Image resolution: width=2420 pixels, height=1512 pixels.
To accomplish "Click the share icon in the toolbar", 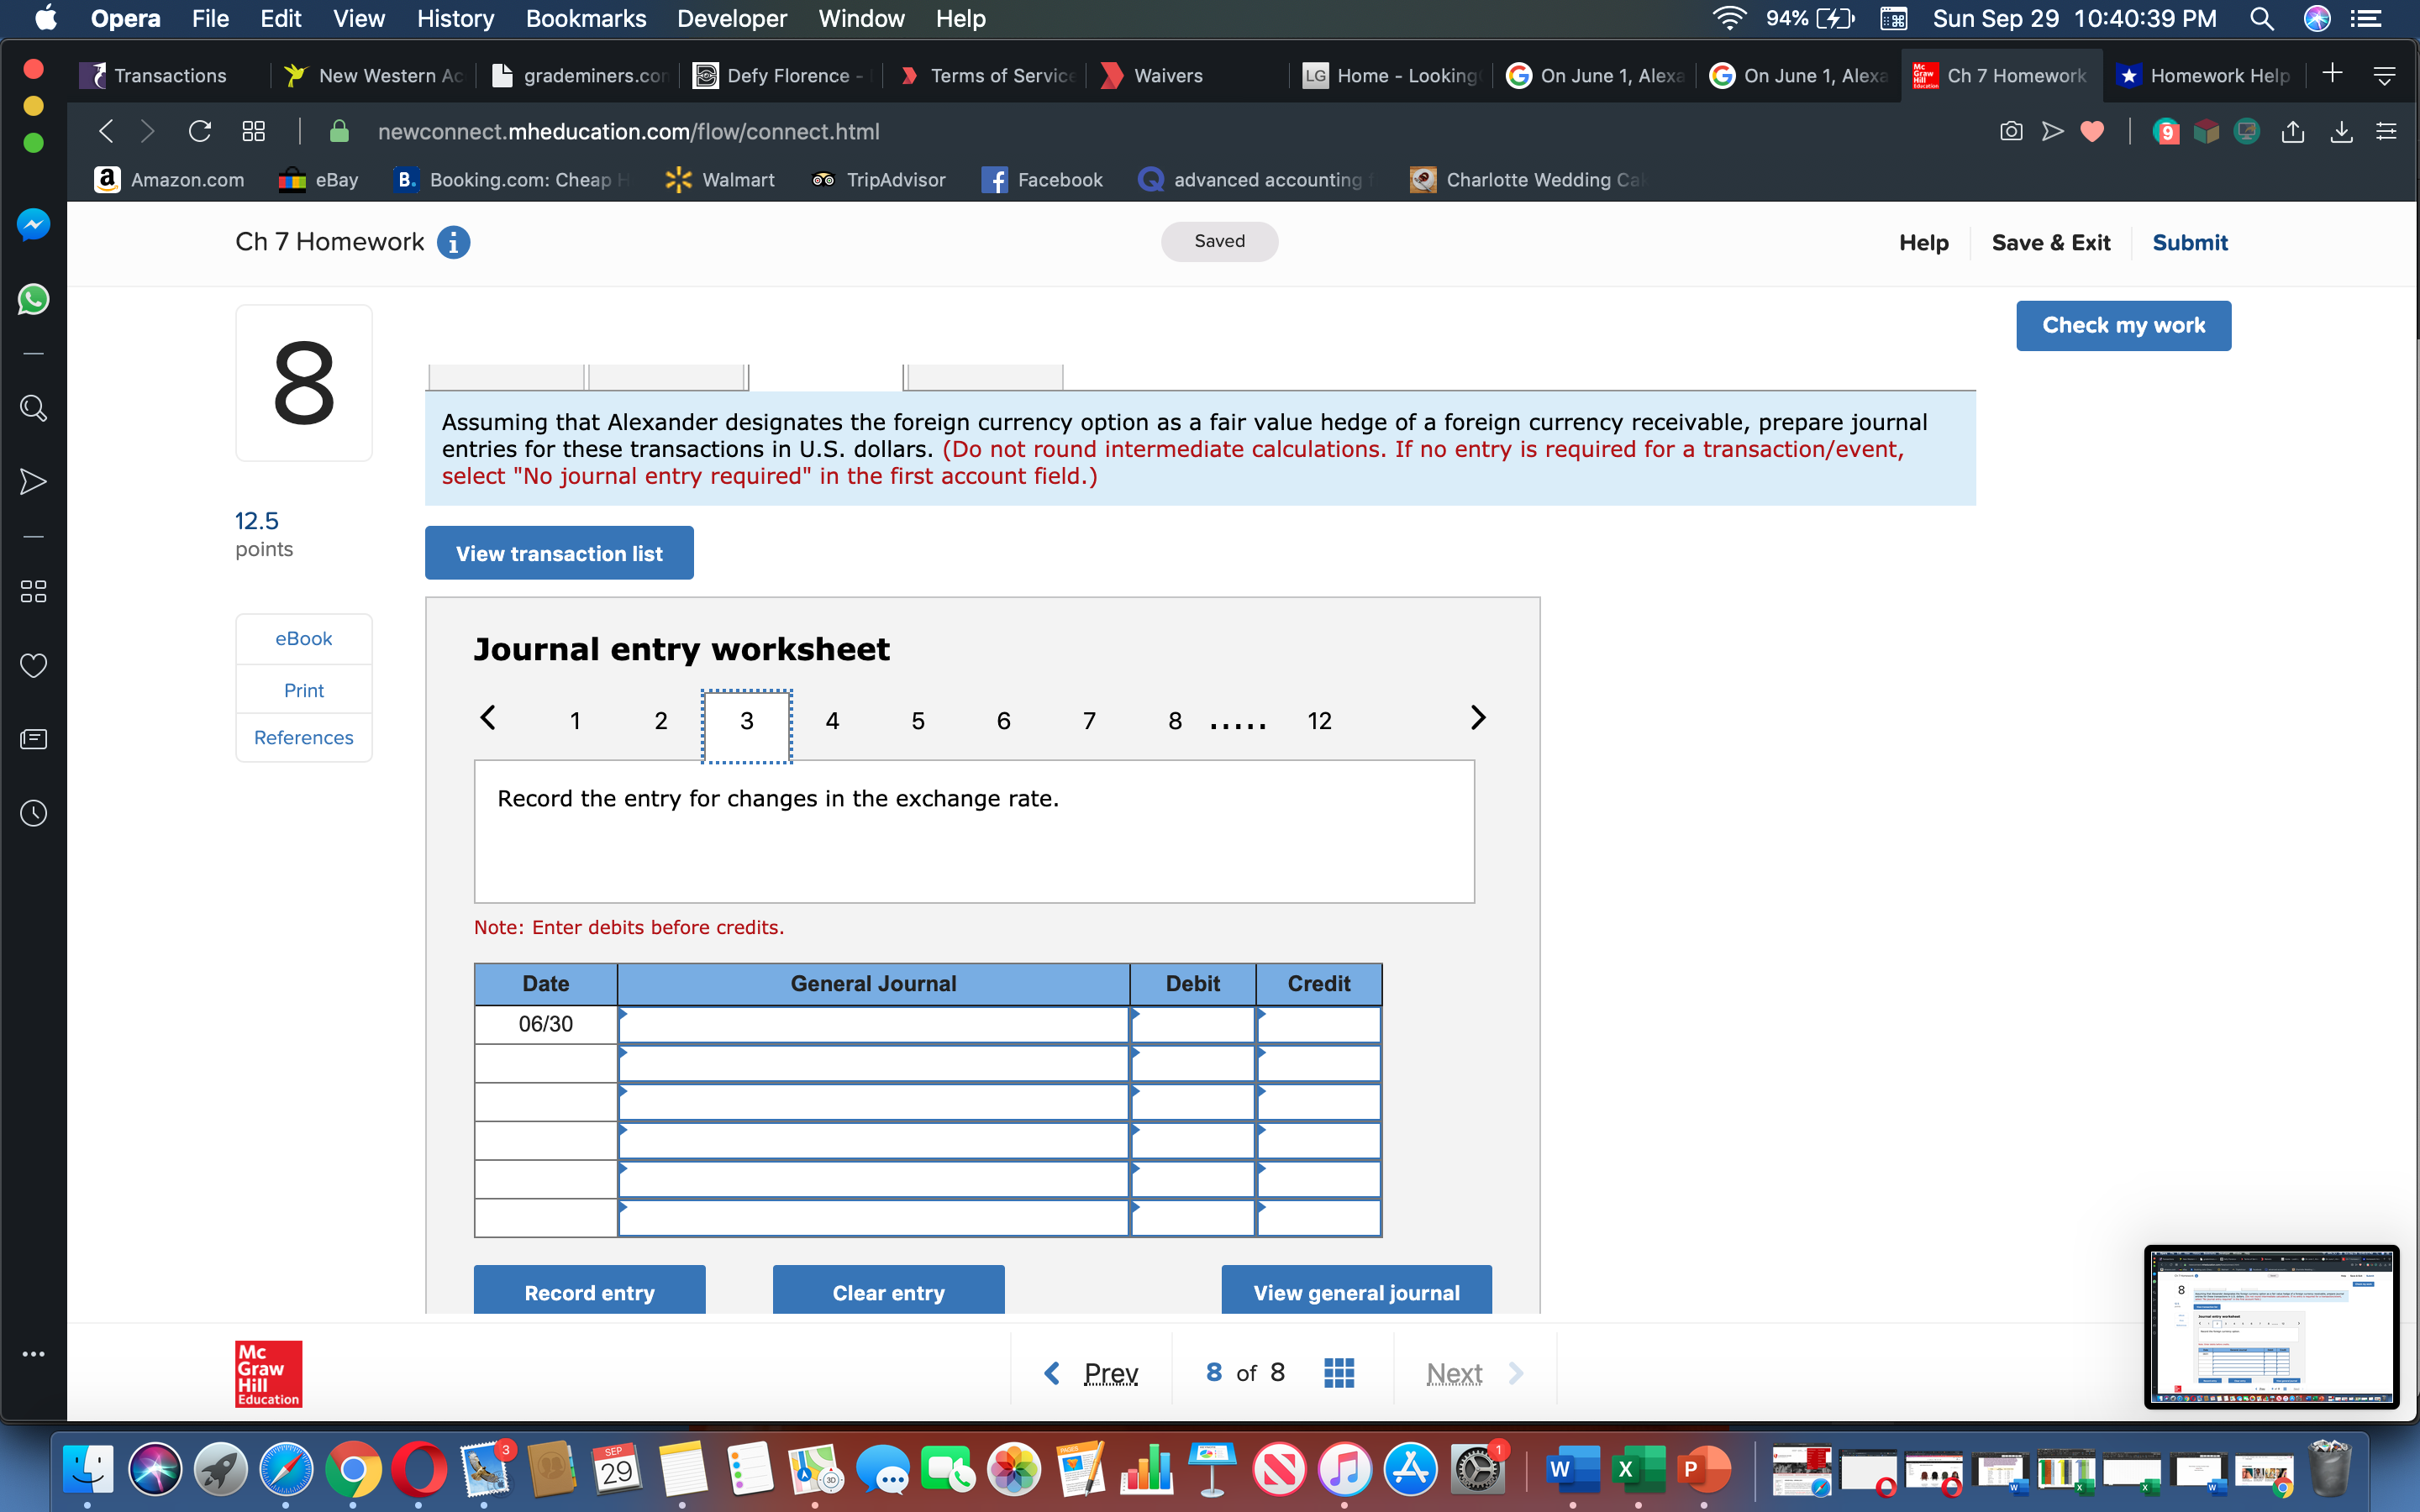I will (2293, 131).
